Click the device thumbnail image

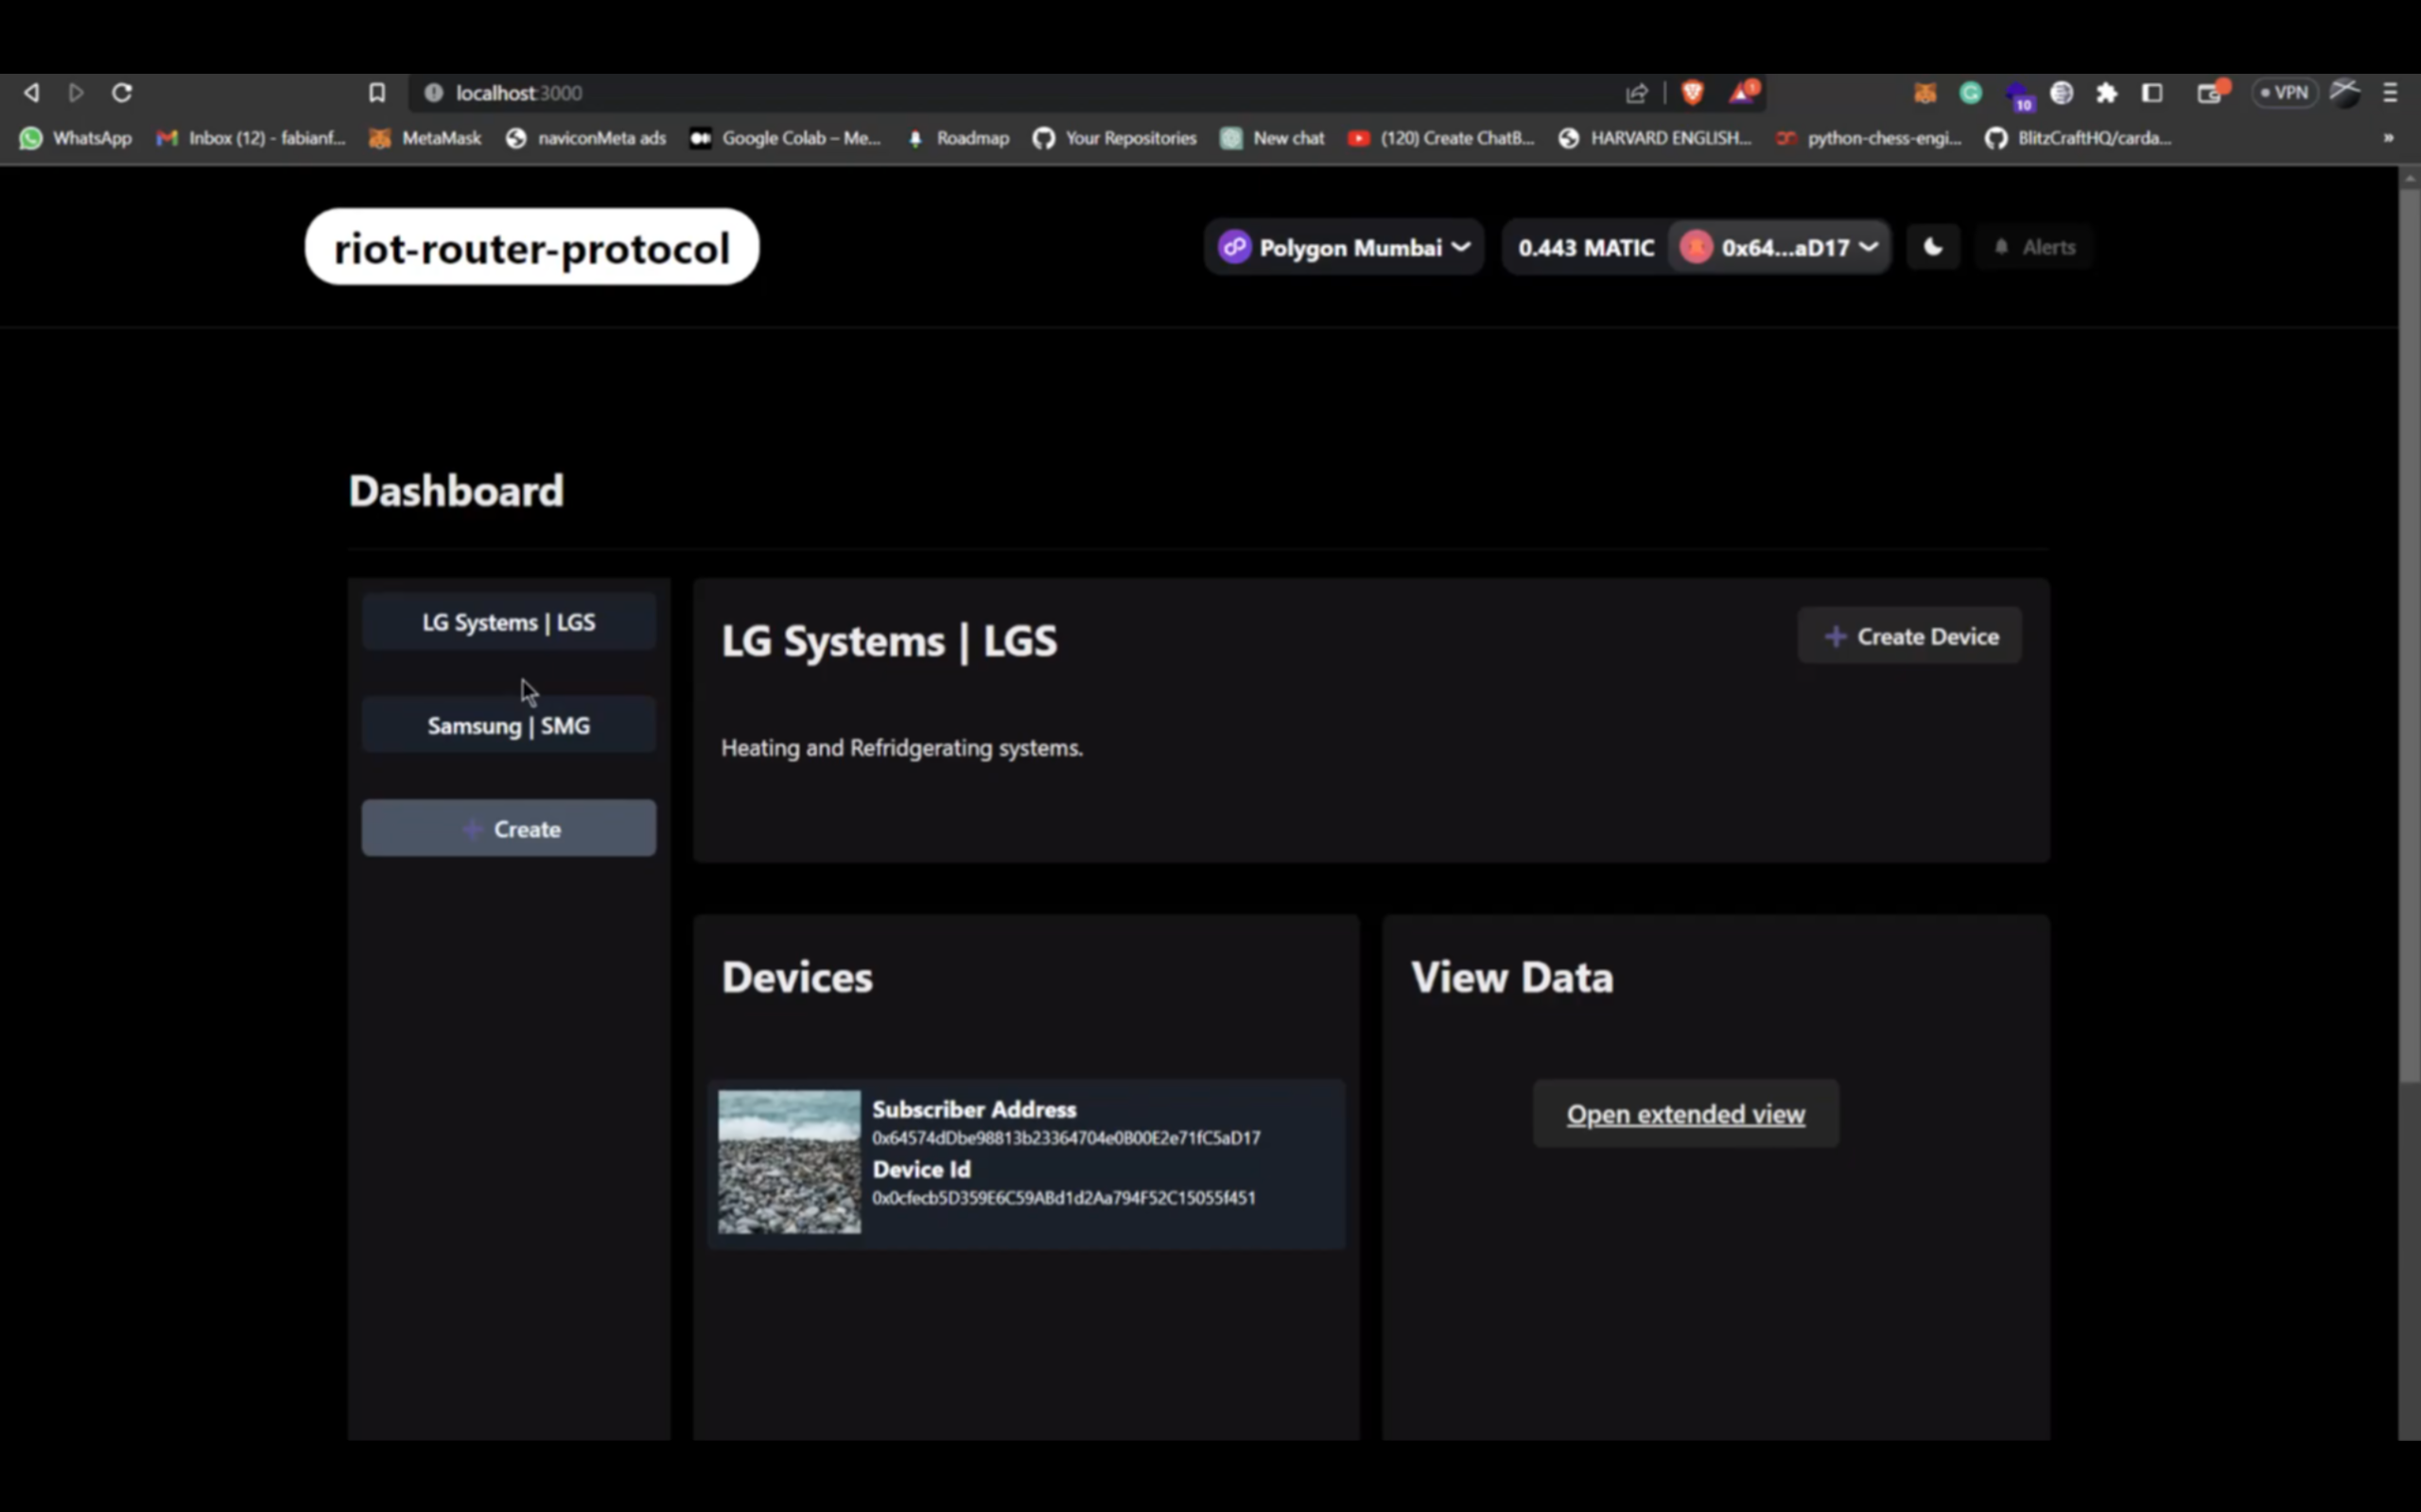tap(788, 1163)
